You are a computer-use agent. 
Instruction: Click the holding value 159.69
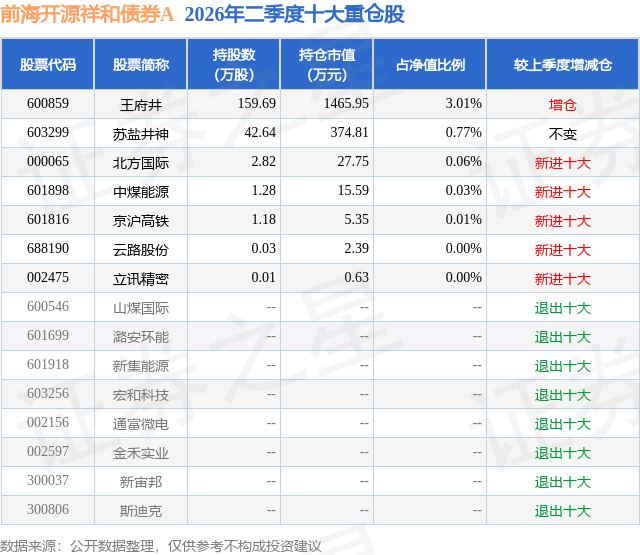257,103
